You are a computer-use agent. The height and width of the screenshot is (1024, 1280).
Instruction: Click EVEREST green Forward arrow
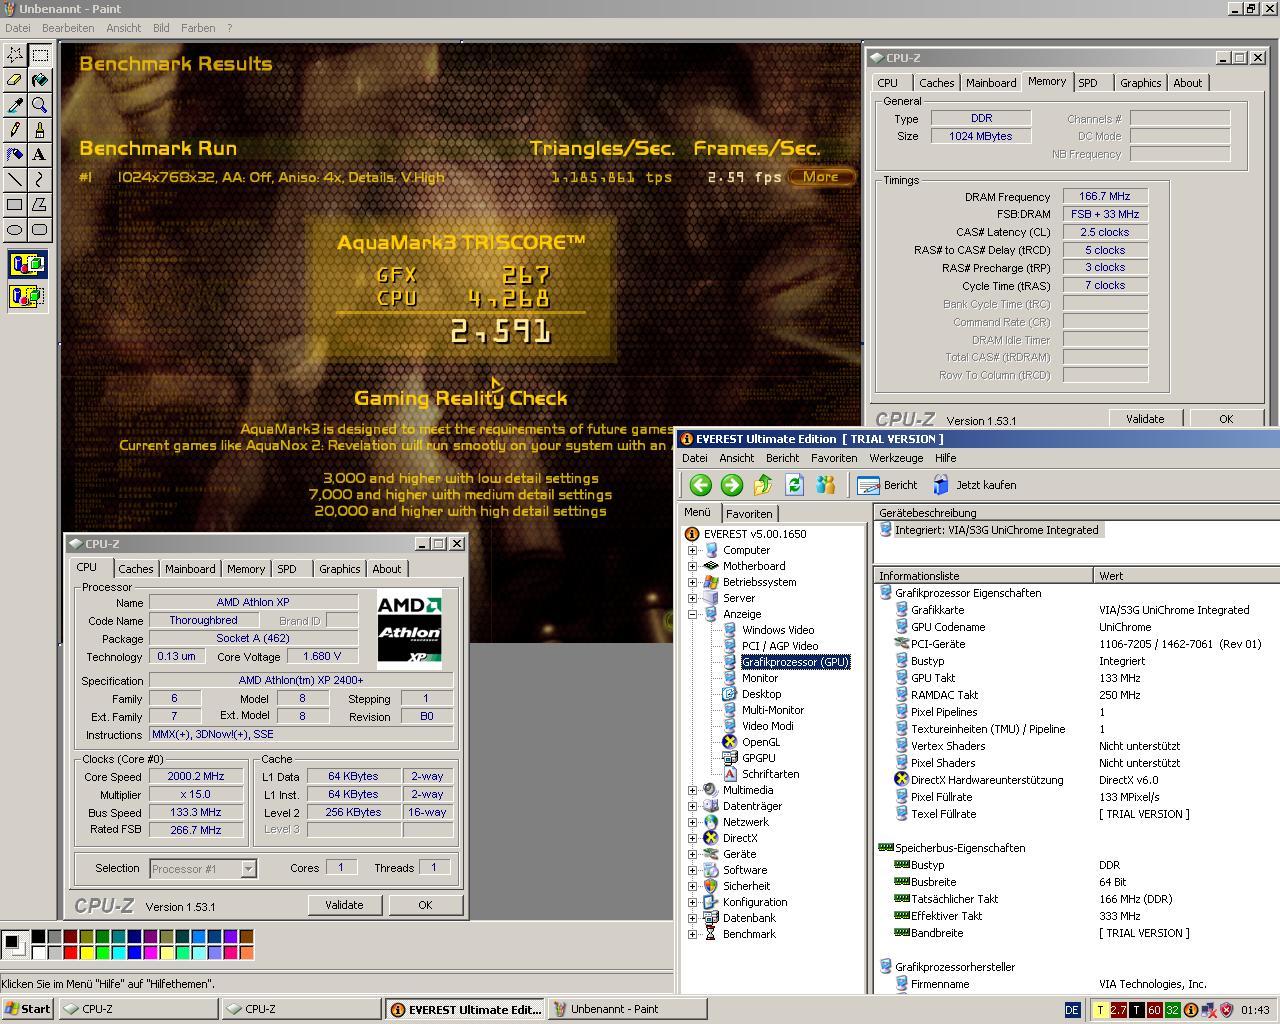point(732,485)
